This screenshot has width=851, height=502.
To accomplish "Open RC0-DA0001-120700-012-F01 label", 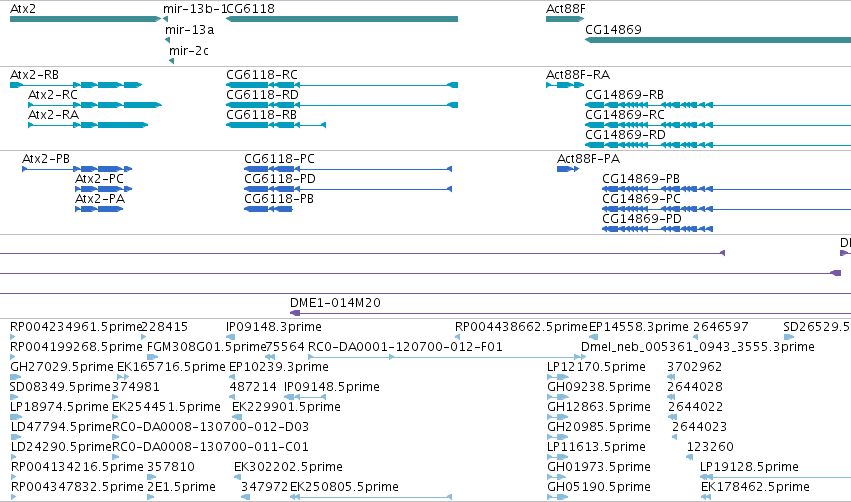I will [x=405, y=347].
